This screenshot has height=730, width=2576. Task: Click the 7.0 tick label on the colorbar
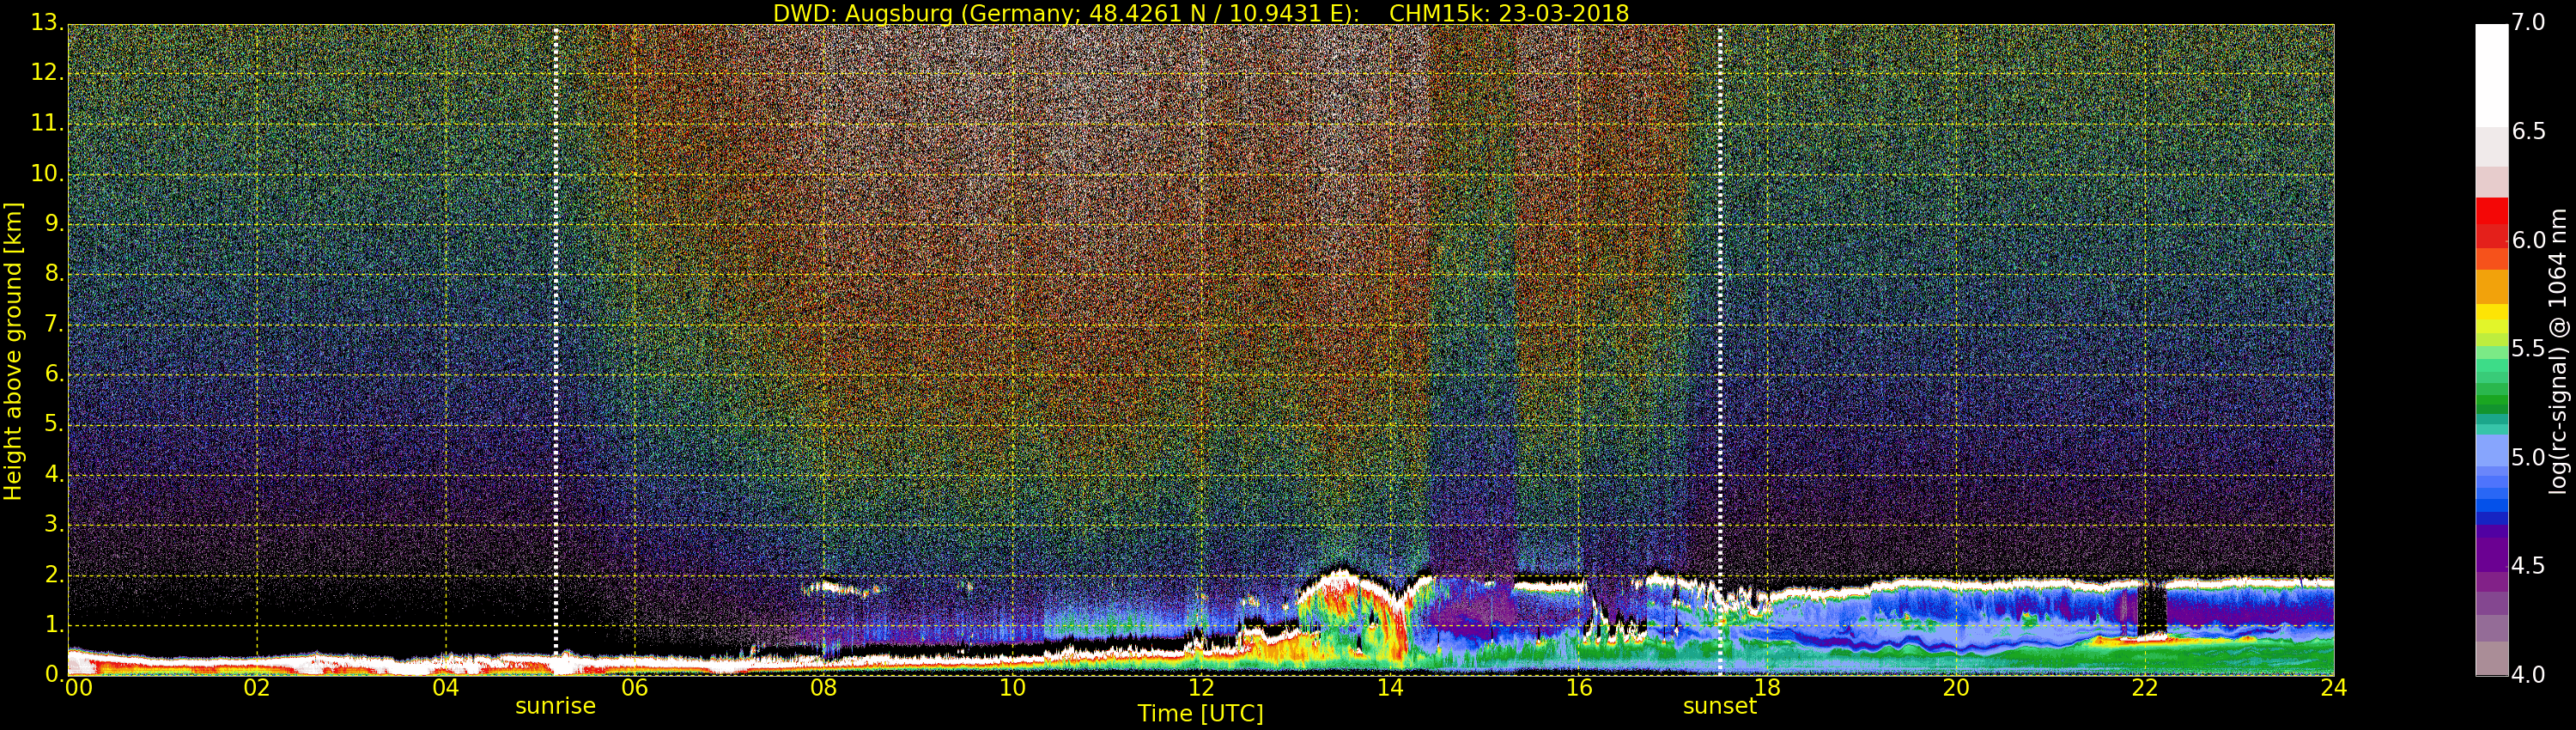click(x=2529, y=22)
